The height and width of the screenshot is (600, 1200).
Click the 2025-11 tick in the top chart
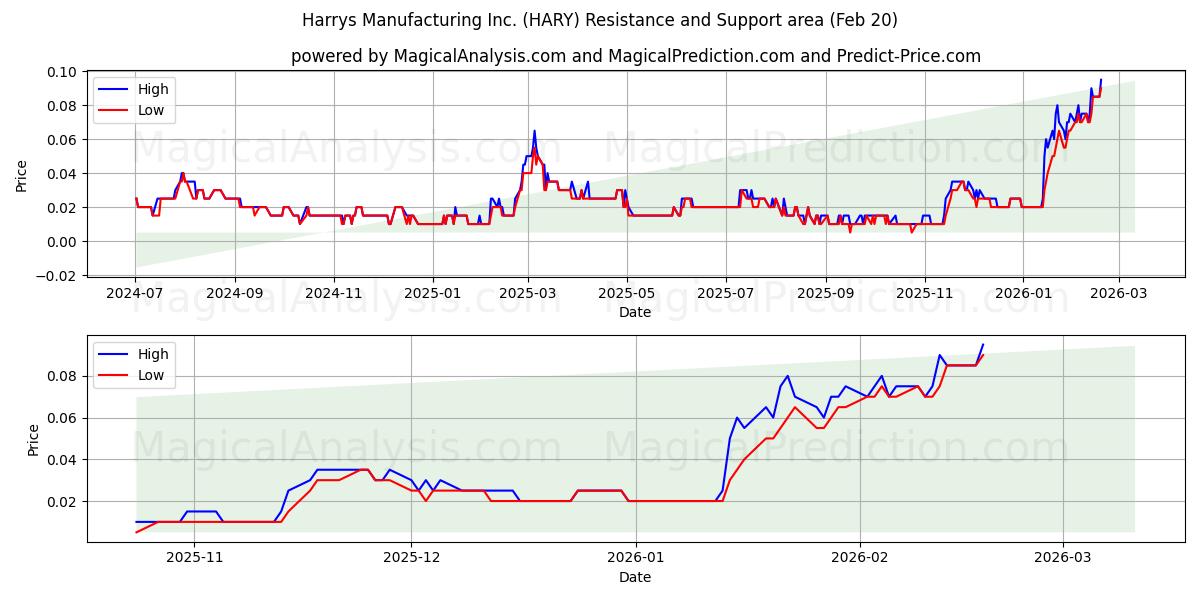[924, 293]
